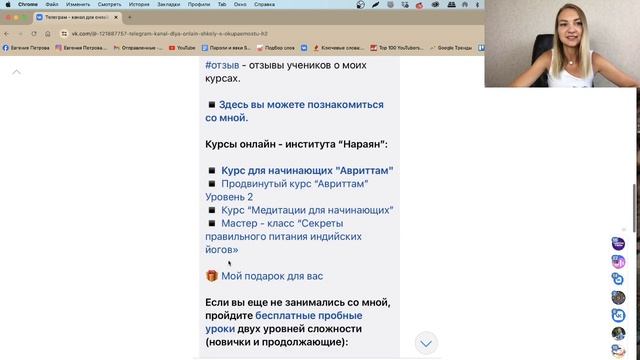Open Мастер-класс Секреты правильного питания link
The width and height of the screenshot is (640, 360).
click(x=283, y=236)
